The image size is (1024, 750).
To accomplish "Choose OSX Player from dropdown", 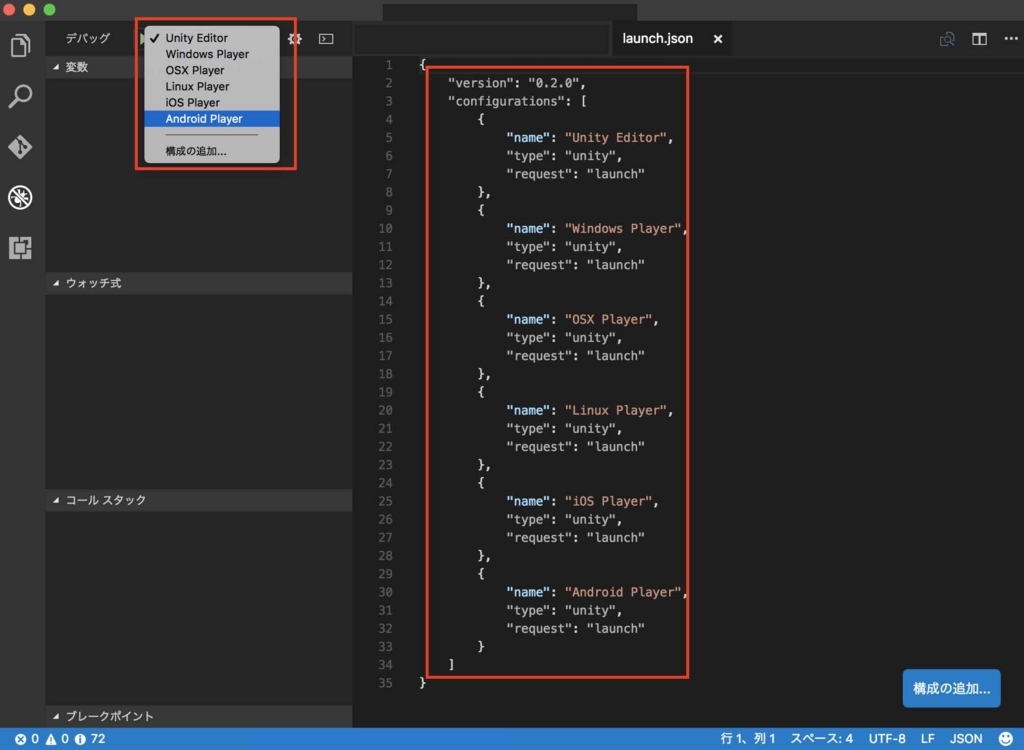I will tap(212, 70).
